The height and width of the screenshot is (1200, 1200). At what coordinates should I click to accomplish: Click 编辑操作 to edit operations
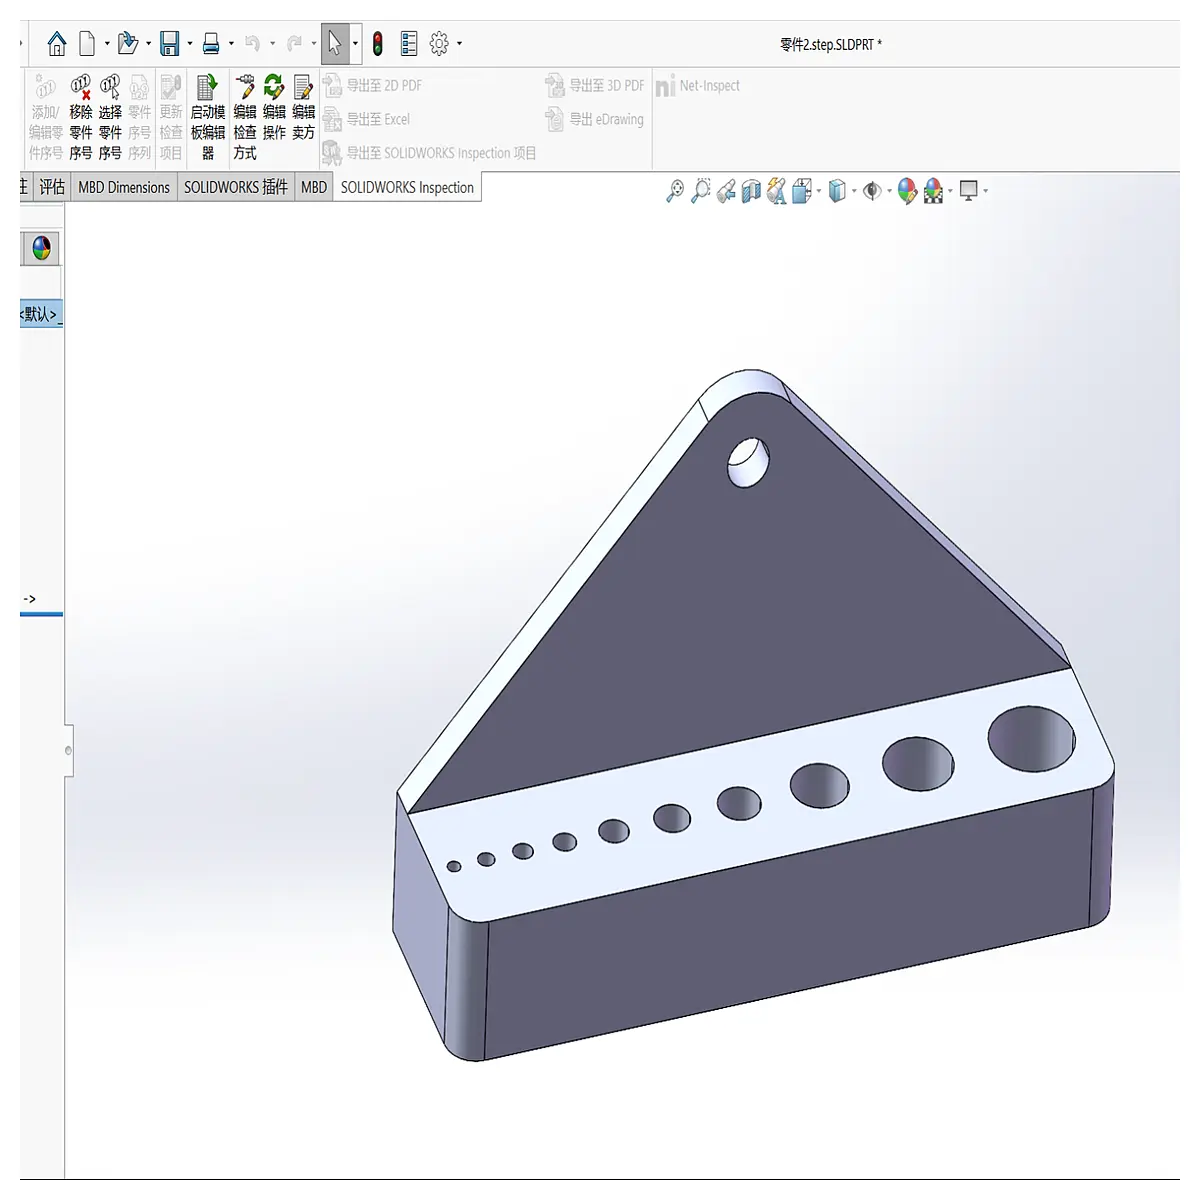[x=274, y=108]
